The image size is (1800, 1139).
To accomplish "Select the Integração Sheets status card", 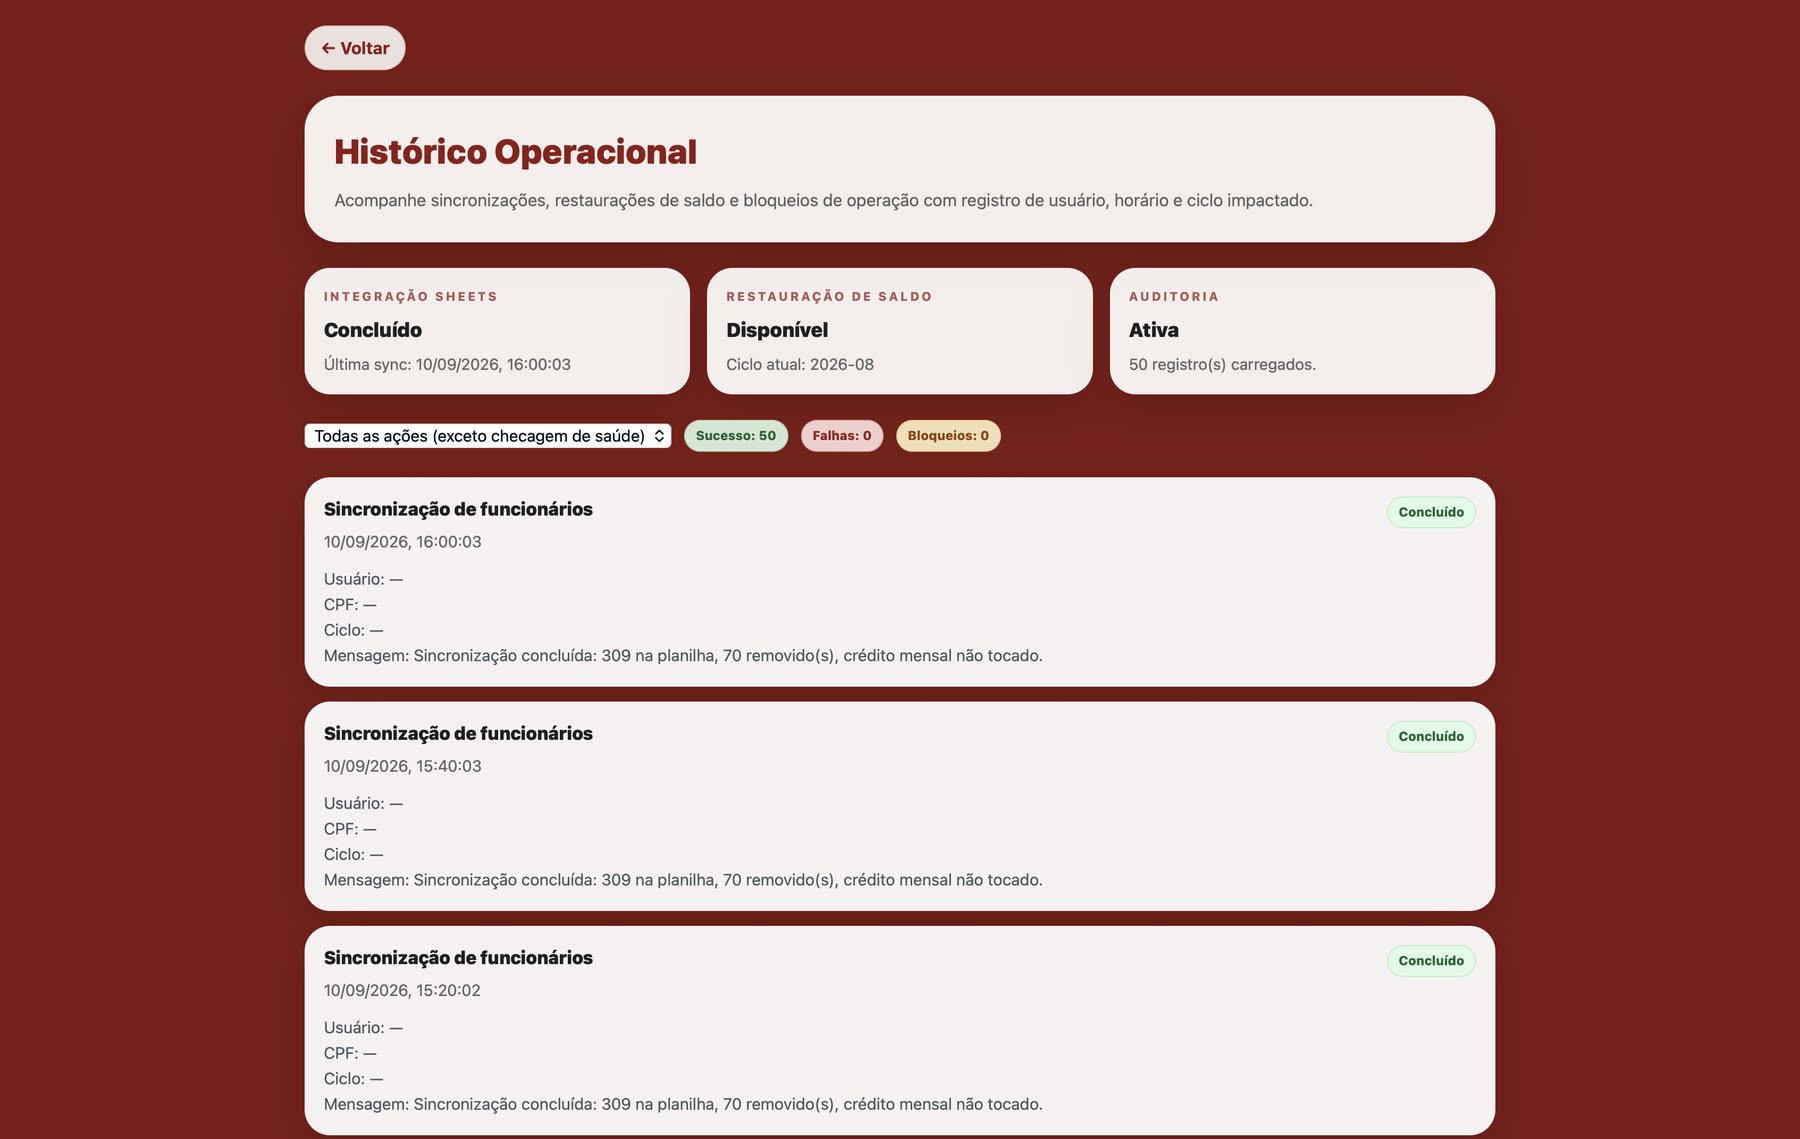I will pyautogui.click(x=497, y=331).
